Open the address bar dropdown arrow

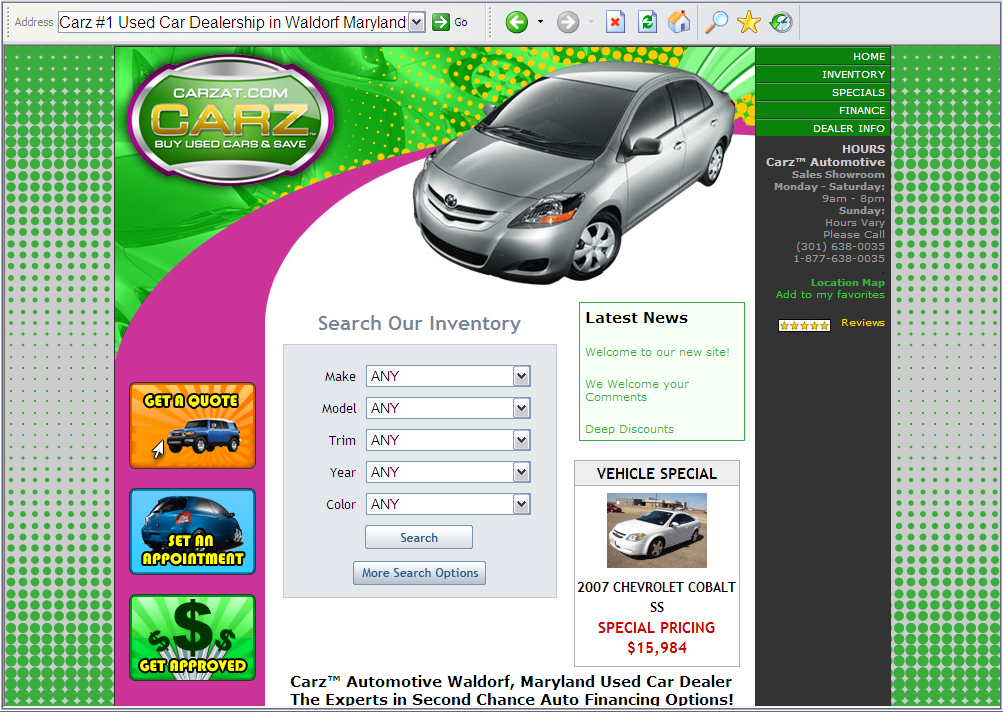[417, 22]
